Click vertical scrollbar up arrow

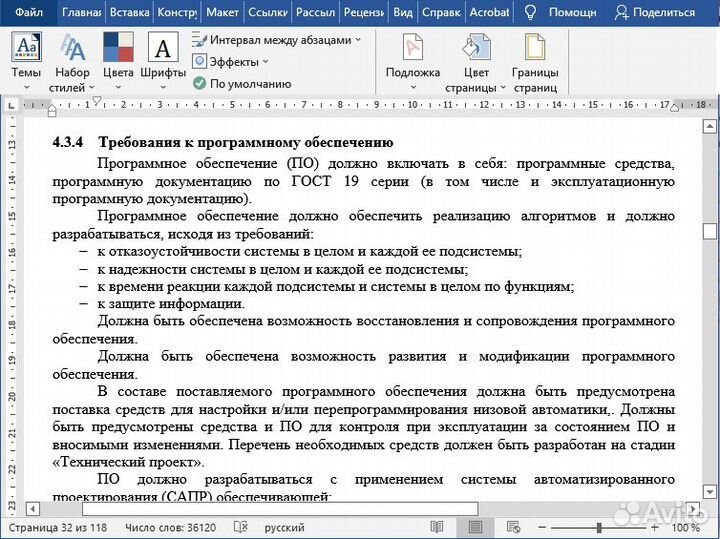[710, 126]
